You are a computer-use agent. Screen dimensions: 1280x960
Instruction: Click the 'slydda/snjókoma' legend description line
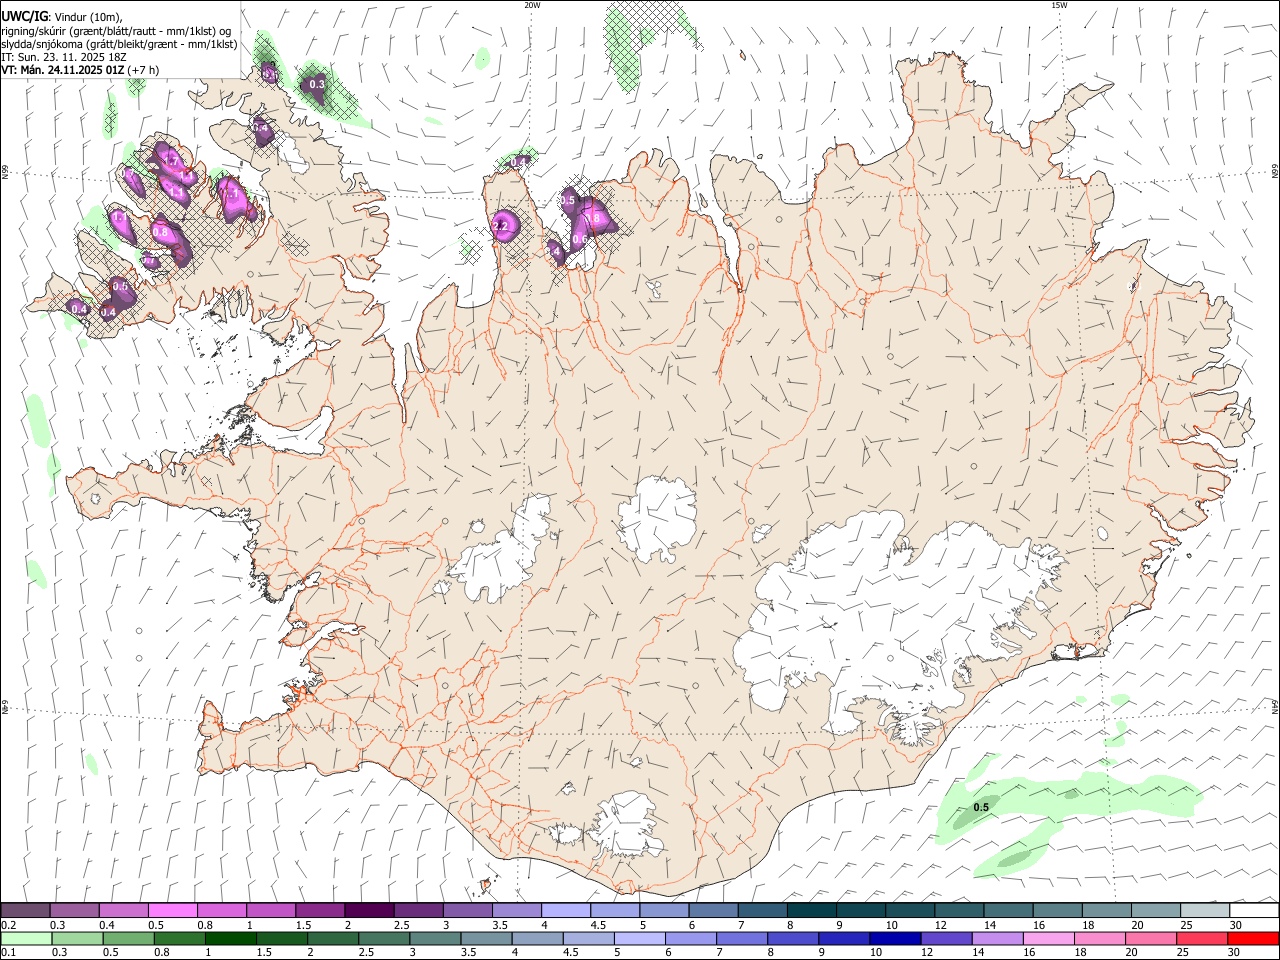point(119,44)
